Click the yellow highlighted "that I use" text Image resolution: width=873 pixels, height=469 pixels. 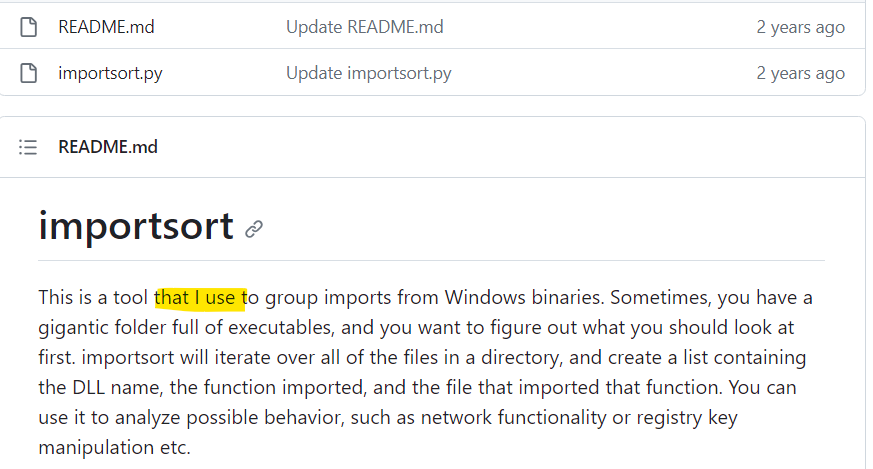200,297
